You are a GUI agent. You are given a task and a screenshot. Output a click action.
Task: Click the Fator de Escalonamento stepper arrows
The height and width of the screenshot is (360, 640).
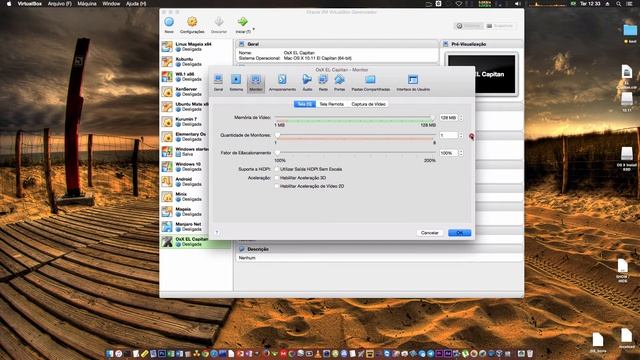pyautogui.click(x=461, y=153)
